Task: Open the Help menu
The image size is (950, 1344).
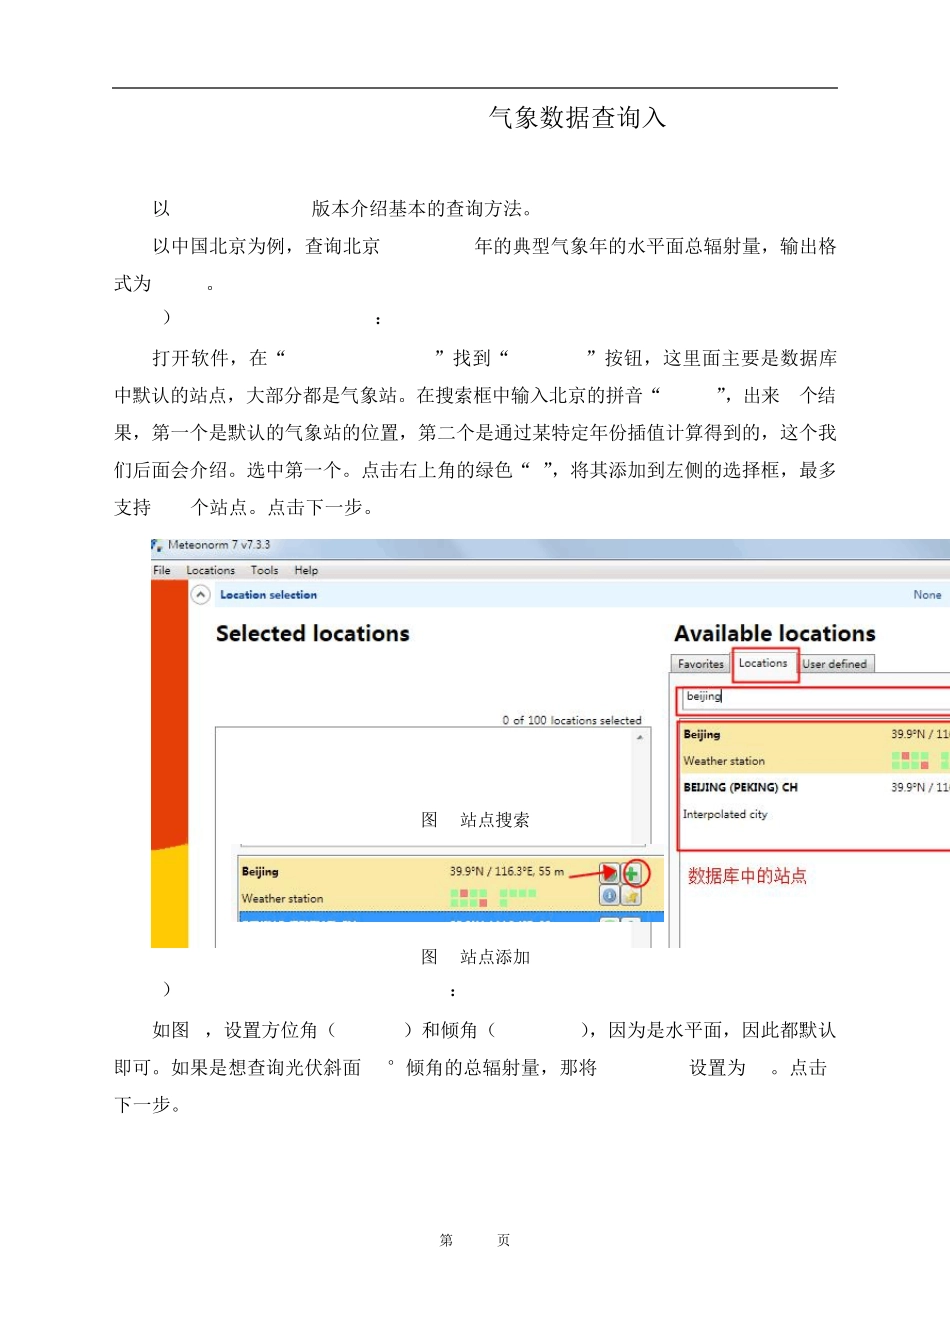Action: click(306, 570)
